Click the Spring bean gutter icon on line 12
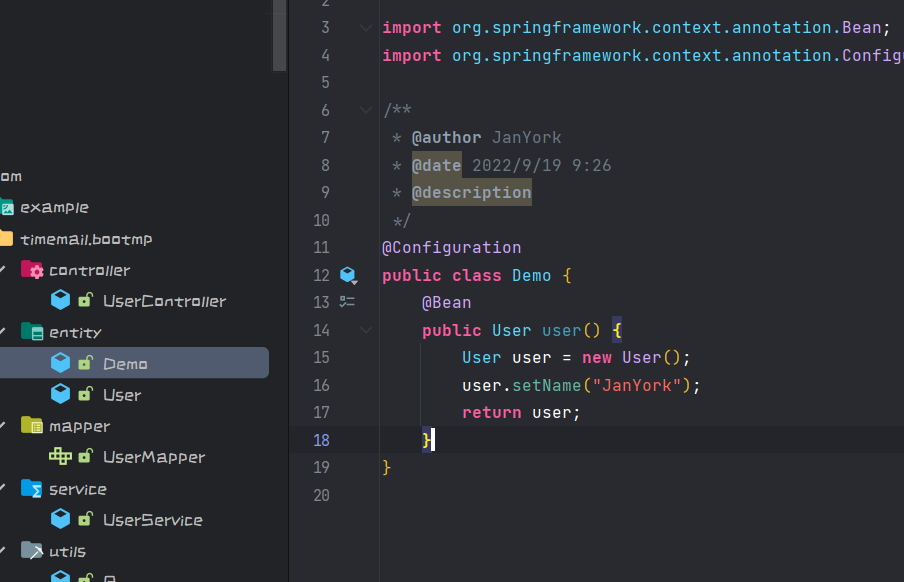This screenshot has width=904, height=582. pyautogui.click(x=348, y=275)
